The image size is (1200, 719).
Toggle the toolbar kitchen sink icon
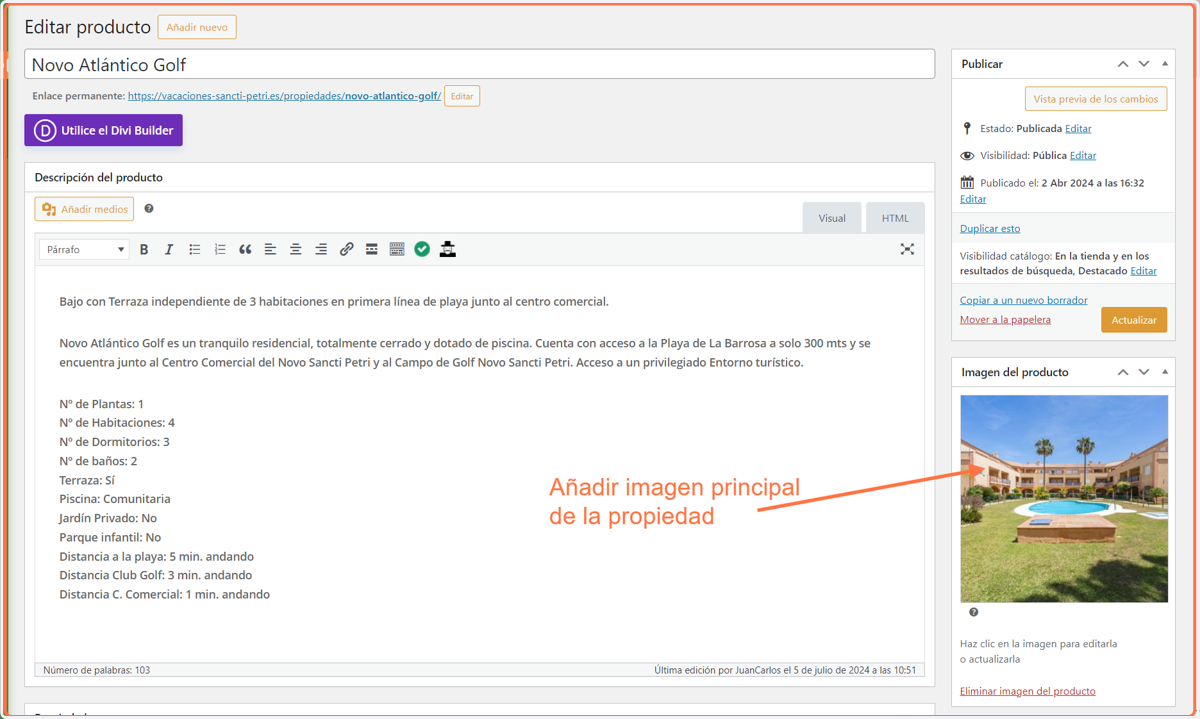[397, 249]
